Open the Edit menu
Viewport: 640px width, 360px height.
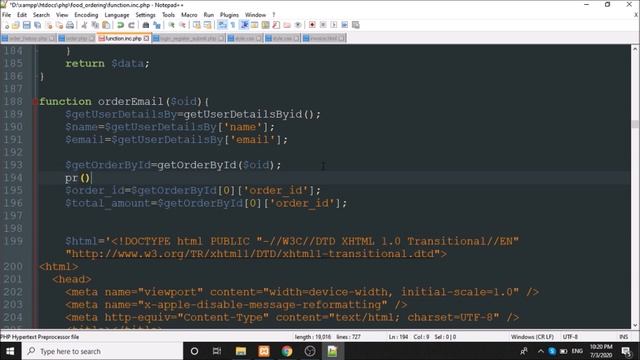pos(22,15)
